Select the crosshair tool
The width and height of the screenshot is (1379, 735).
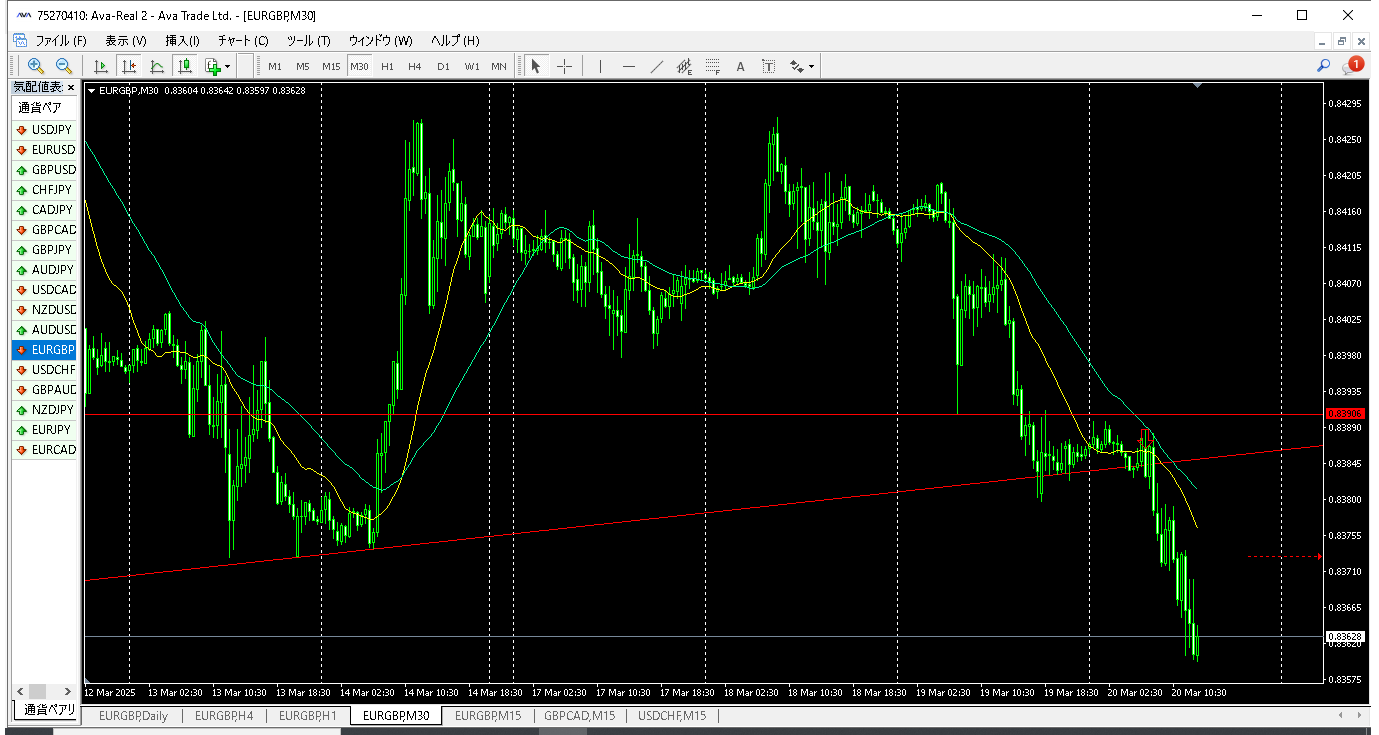(x=565, y=66)
